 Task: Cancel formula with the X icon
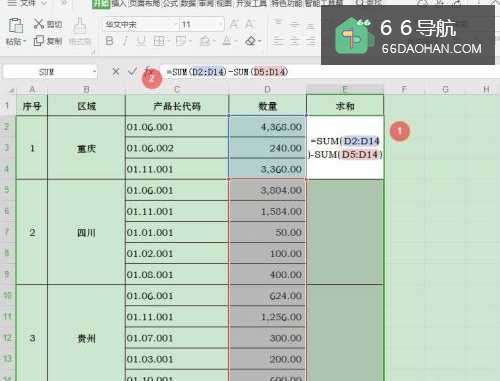click(x=115, y=71)
